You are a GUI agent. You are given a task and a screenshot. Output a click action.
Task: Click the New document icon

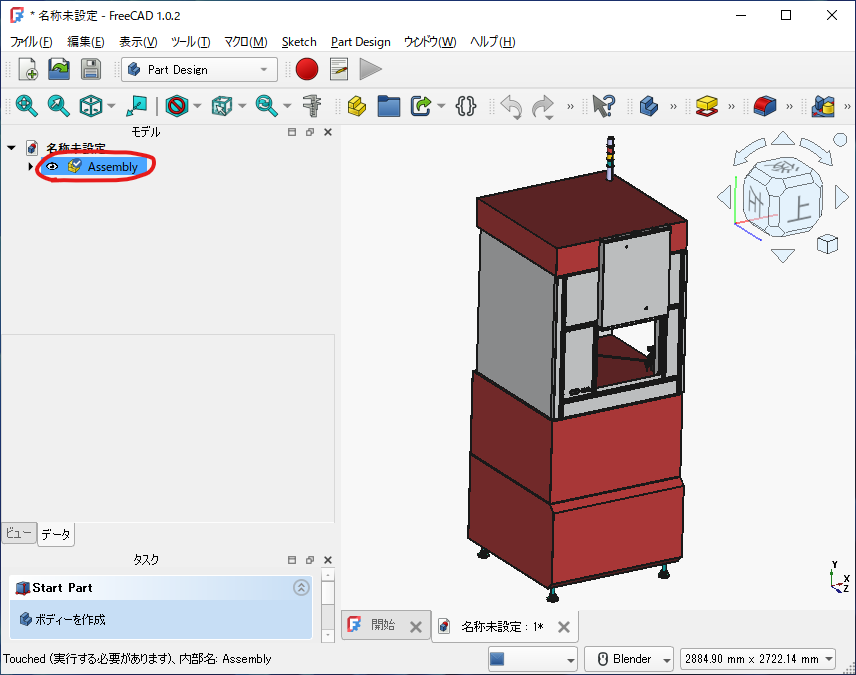click(x=28, y=69)
